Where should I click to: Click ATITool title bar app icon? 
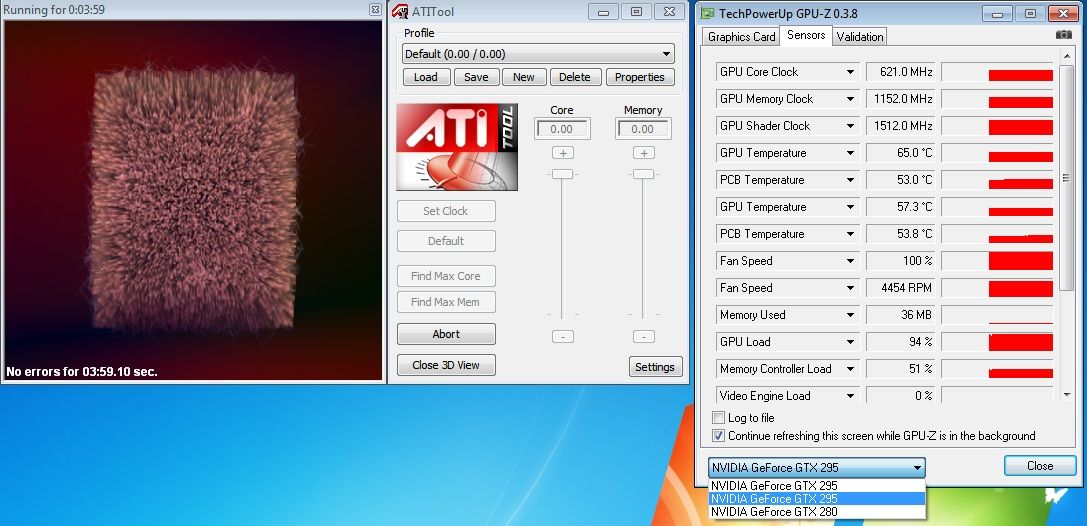pyautogui.click(x=400, y=12)
